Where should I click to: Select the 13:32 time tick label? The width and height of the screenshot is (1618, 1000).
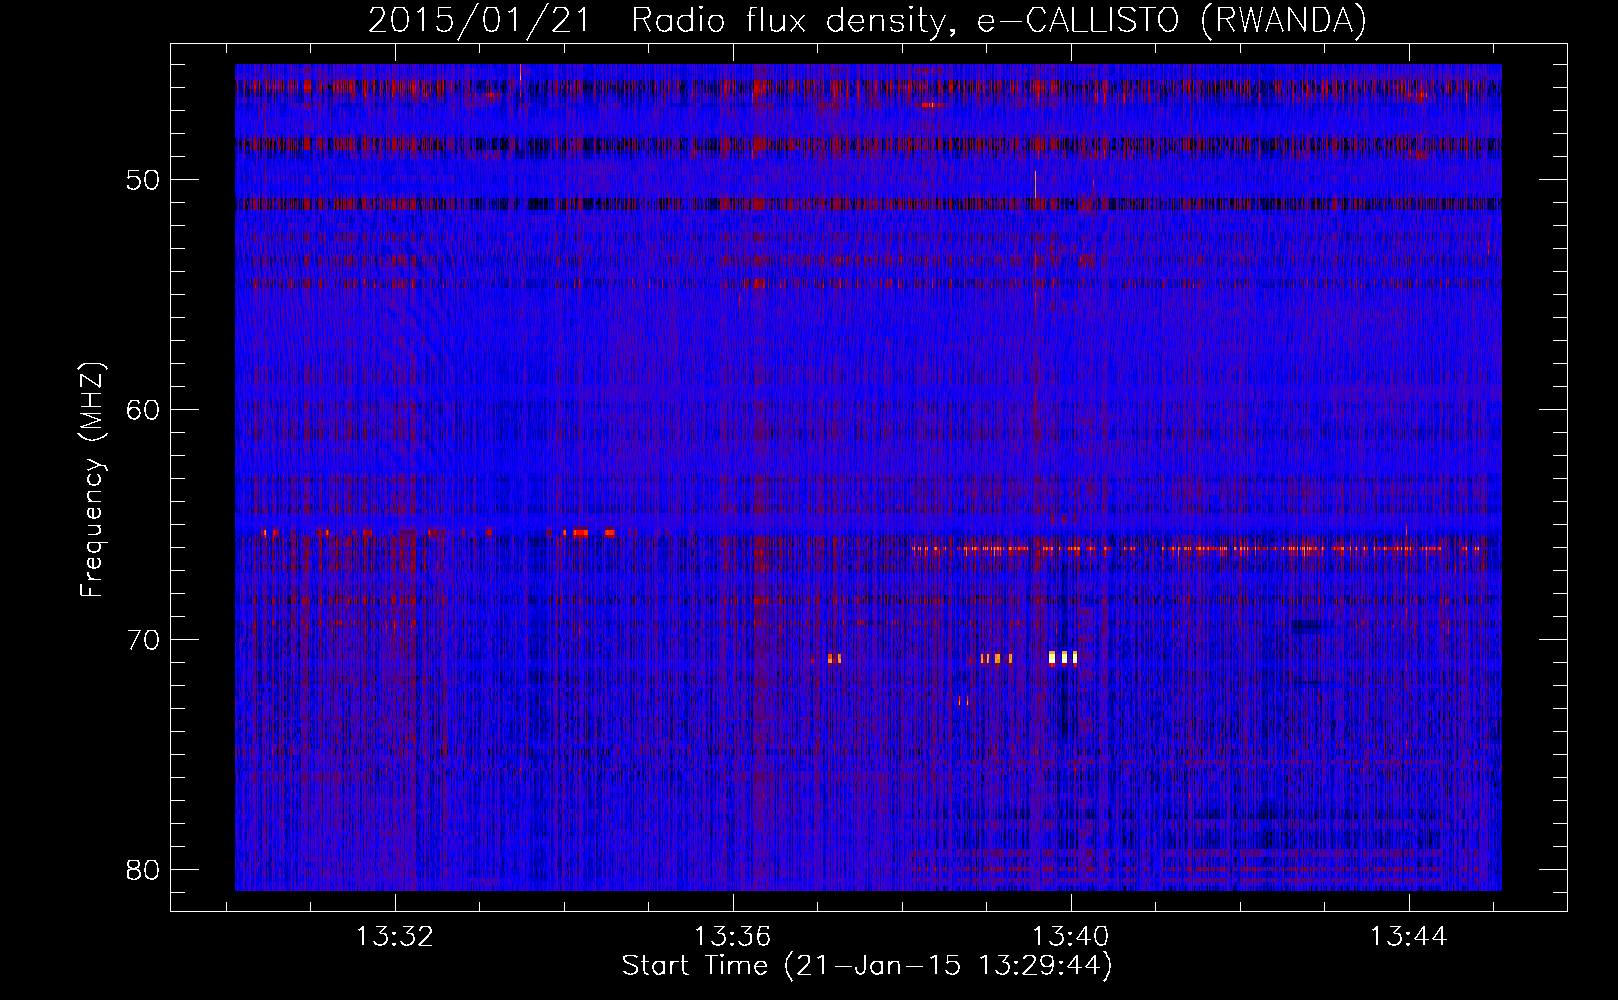(x=395, y=937)
